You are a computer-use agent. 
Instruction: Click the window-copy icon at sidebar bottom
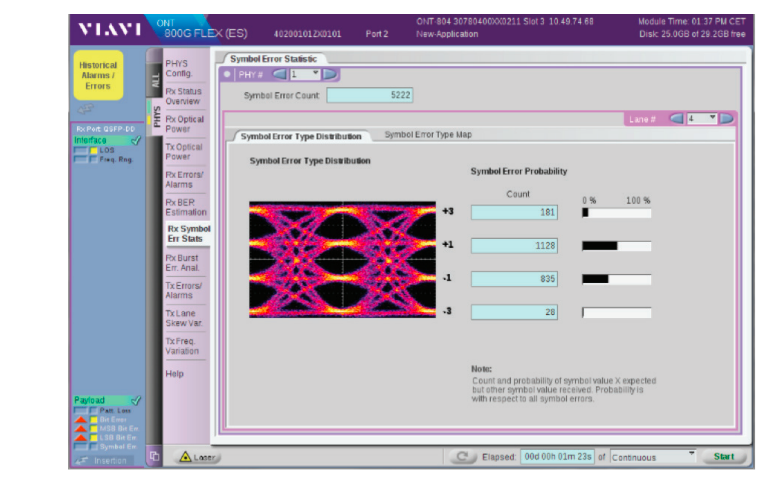[x=154, y=456]
